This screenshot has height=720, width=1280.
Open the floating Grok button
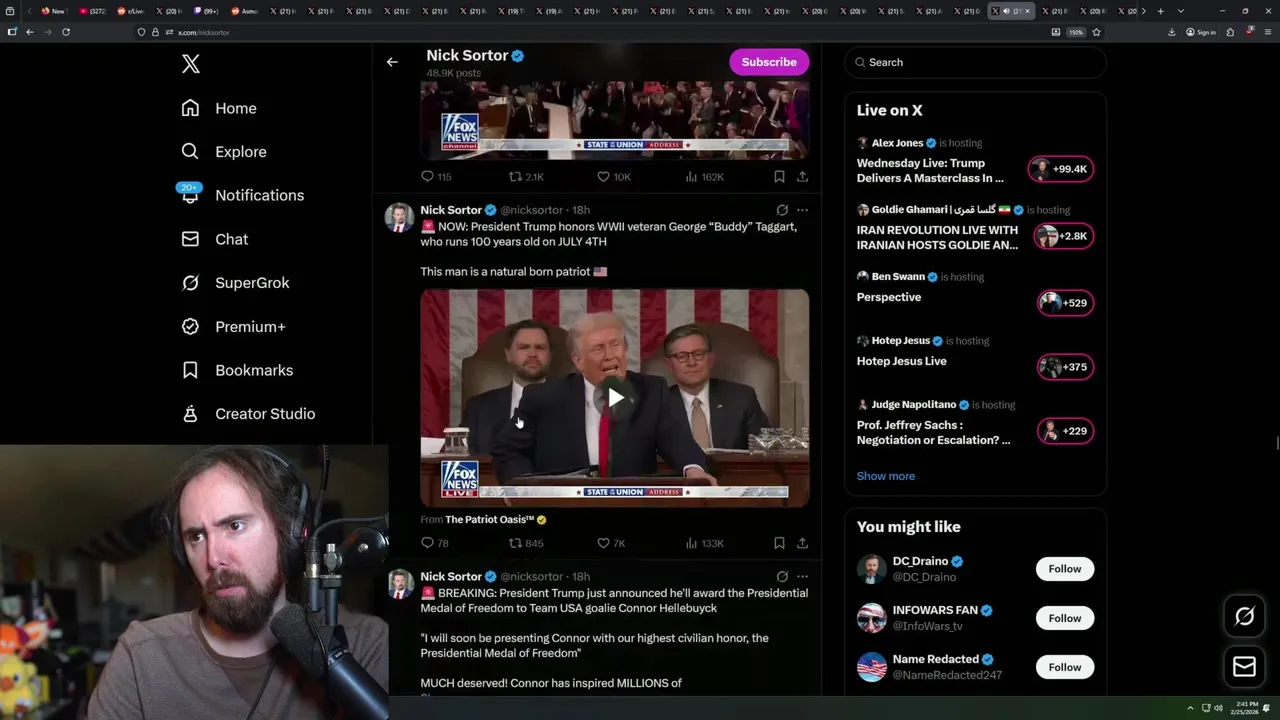(1244, 617)
